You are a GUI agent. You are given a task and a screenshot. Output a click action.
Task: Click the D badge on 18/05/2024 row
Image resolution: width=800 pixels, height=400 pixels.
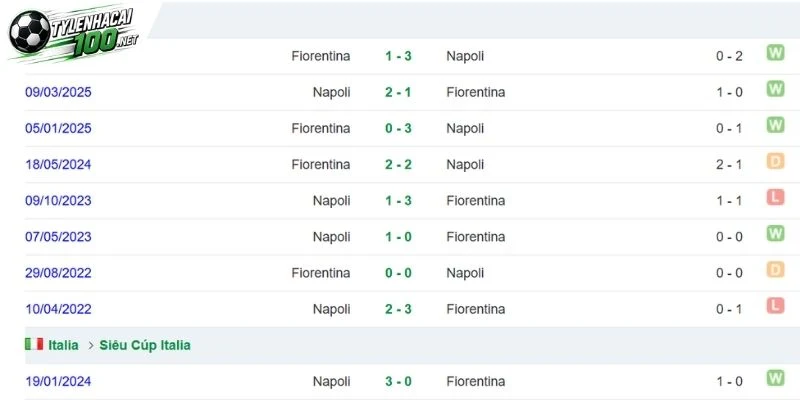pos(775,161)
